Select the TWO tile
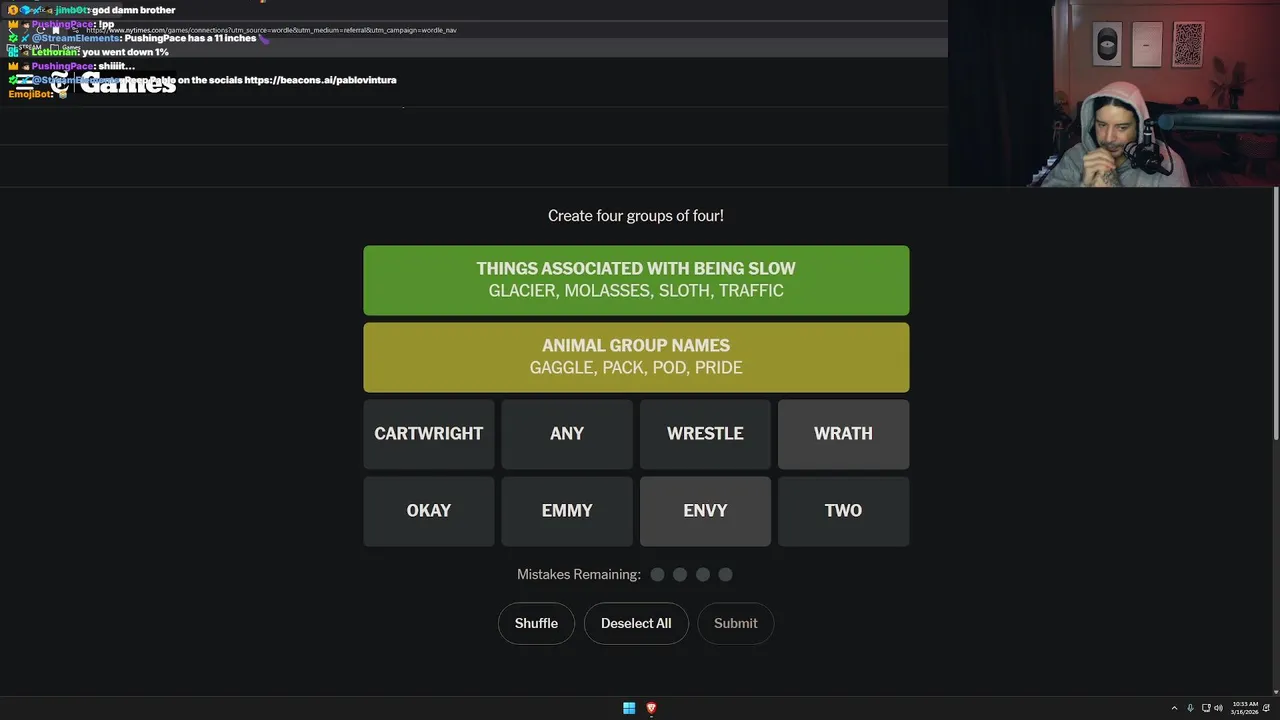The image size is (1280, 720). point(843,511)
